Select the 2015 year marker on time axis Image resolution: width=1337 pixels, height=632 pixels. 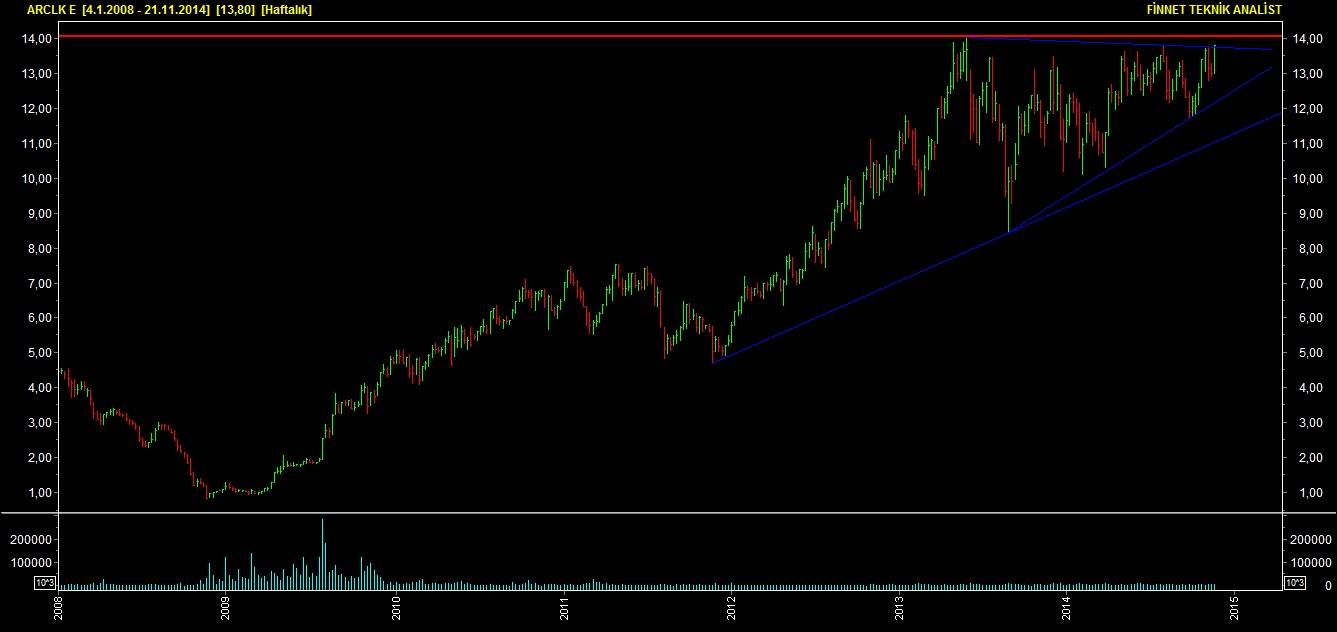pos(1234,609)
